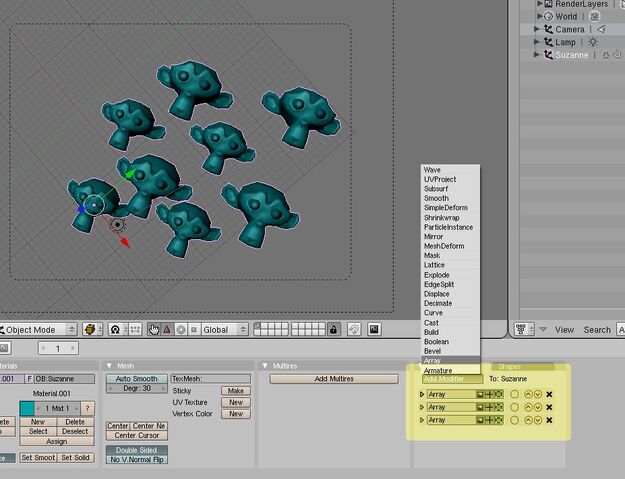Click the World globe icon in outliner
625x479 pixels.
[549, 16]
